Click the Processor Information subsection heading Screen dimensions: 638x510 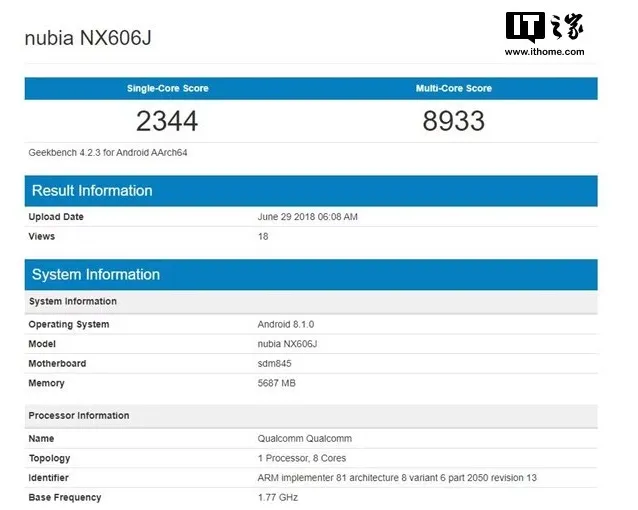click(x=79, y=416)
